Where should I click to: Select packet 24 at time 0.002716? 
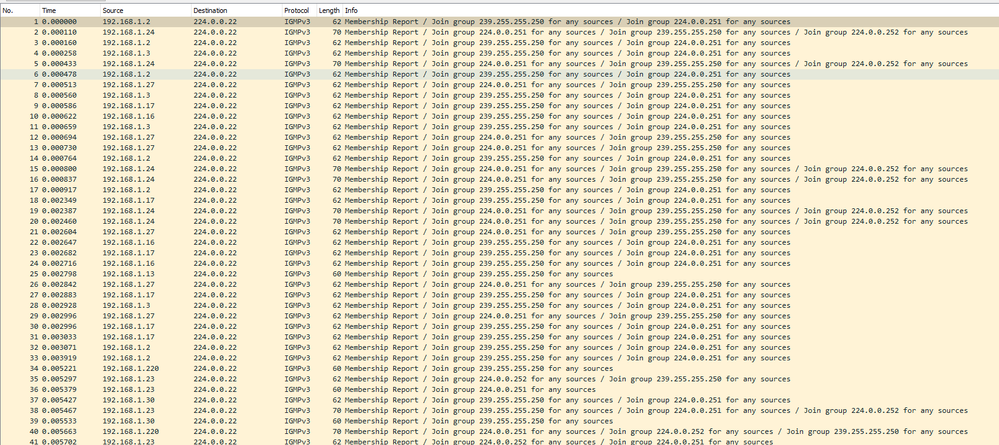click(x=500, y=263)
